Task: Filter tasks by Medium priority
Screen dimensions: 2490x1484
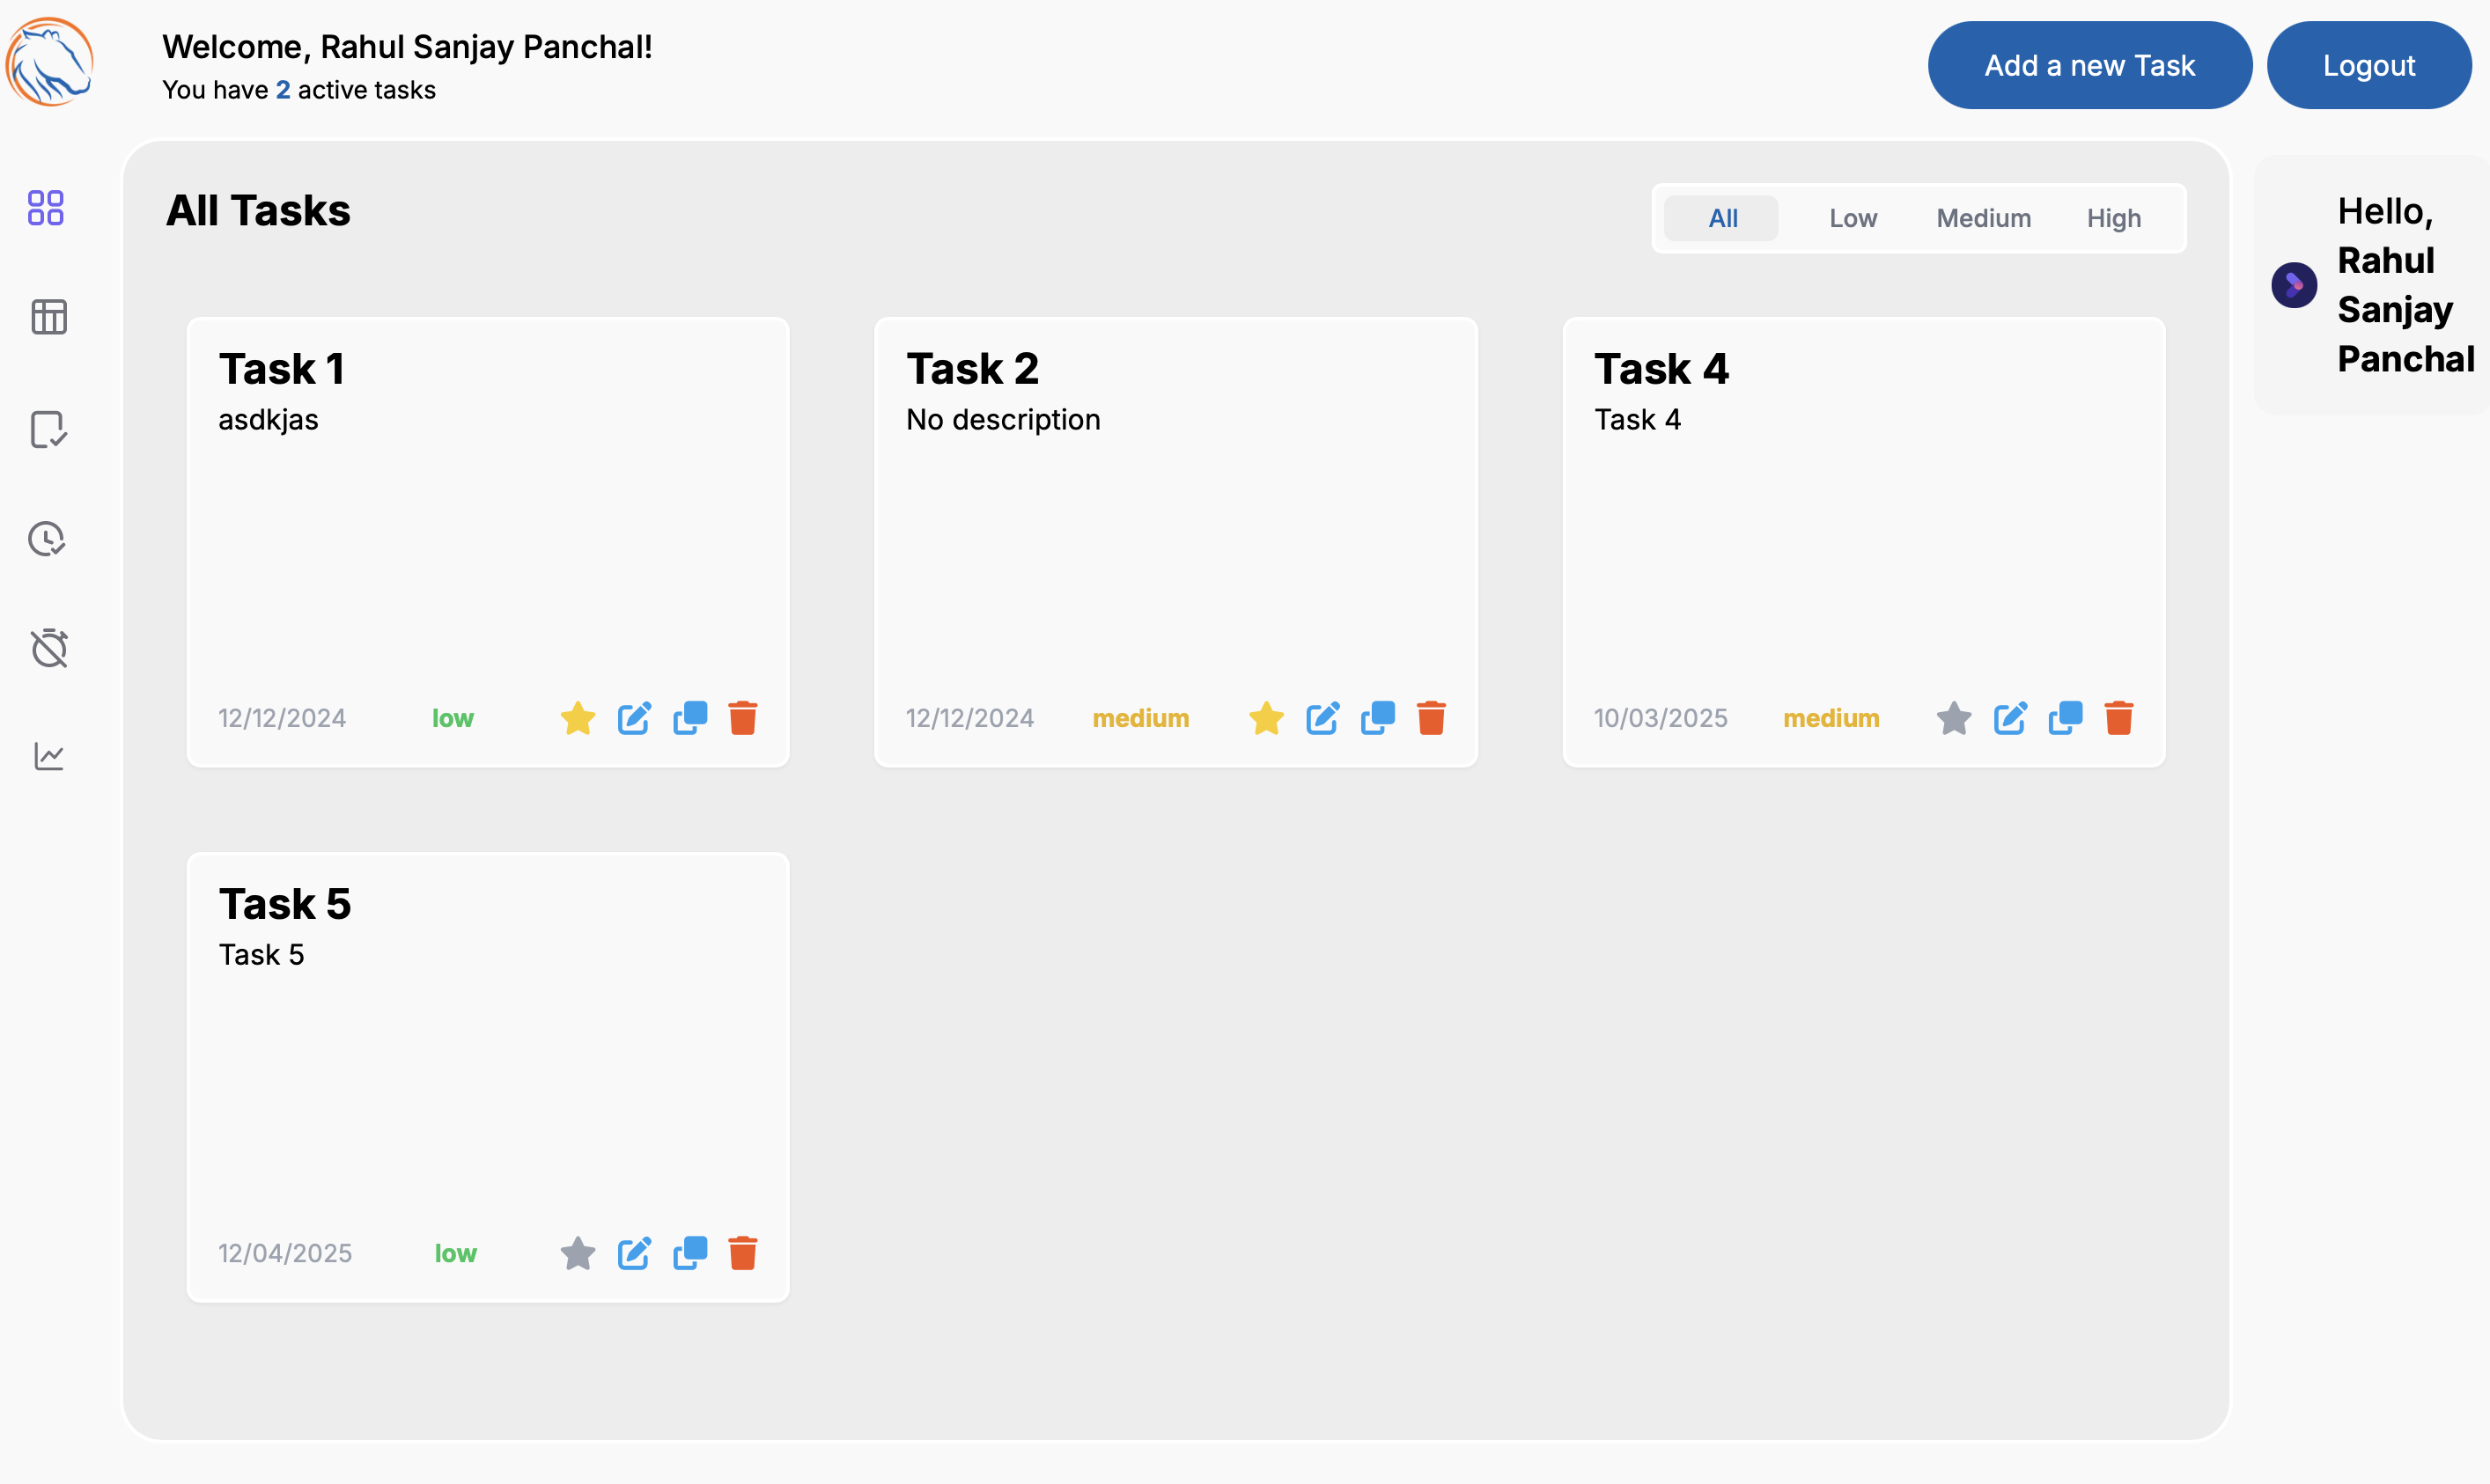Action: [1983, 218]
